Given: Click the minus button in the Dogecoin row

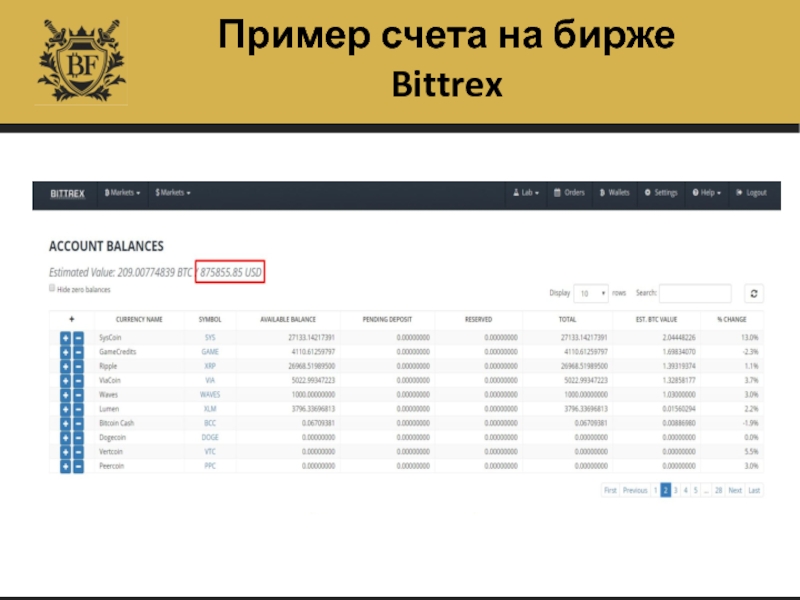Looking at the screenshot, I should (78, 438).
